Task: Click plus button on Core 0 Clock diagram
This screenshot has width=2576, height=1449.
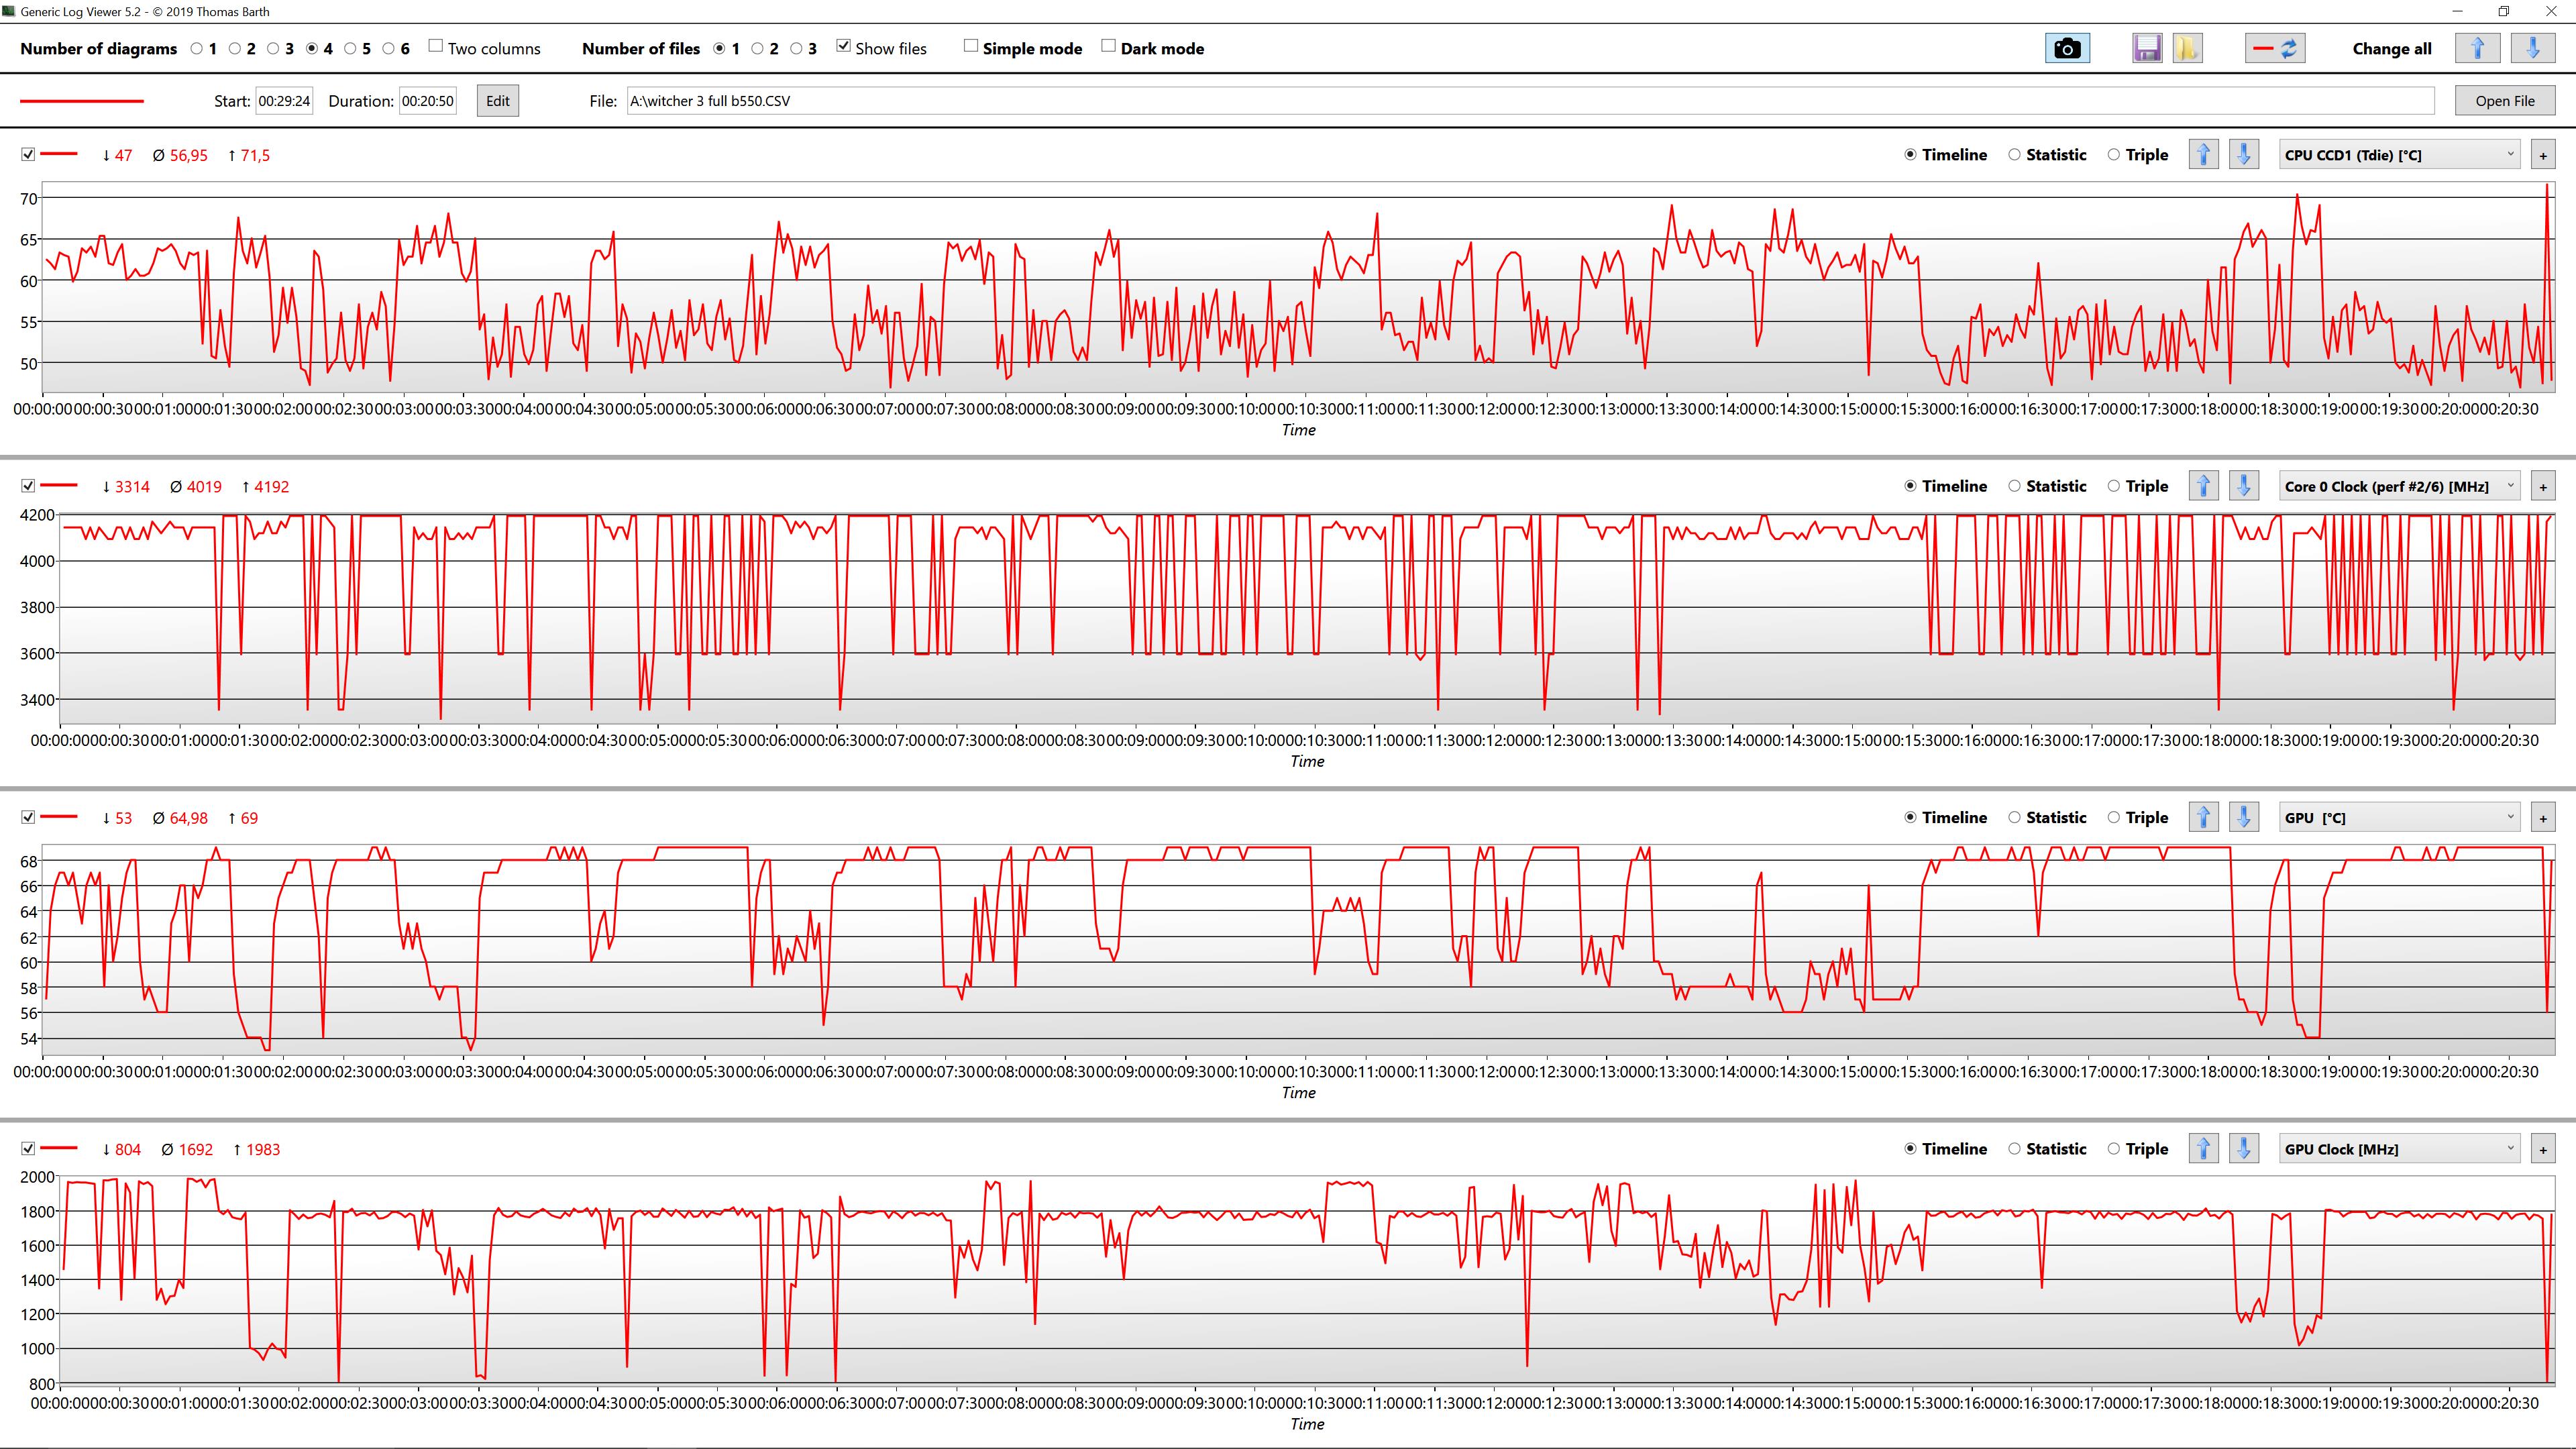Action: pyautogui.click(x=2543, y=486)
